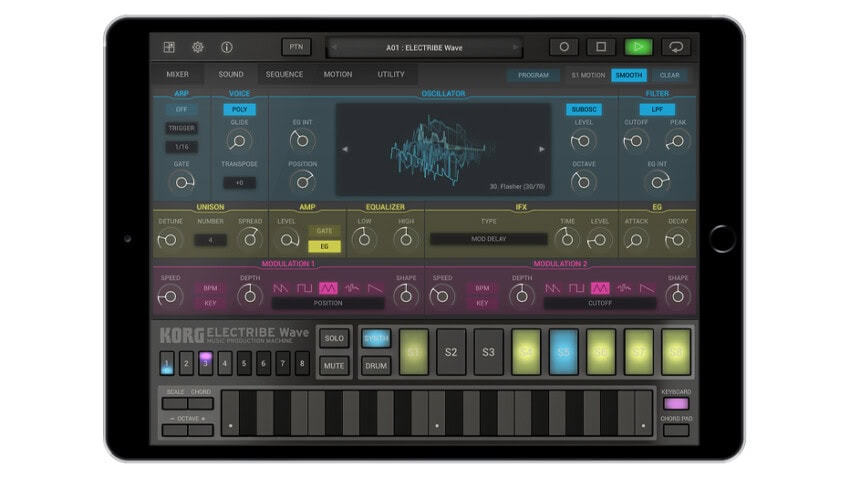850x478 pixels.
Task: Select Modulation 2 ramp-down waveform
Action: pos(647,288)
